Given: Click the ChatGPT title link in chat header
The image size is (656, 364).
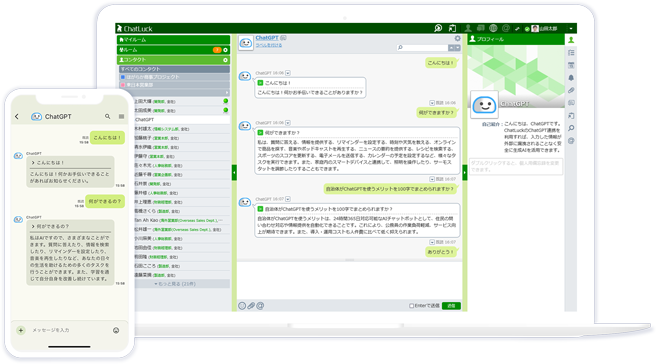Looking at the screenshot, I should [267, 38].
